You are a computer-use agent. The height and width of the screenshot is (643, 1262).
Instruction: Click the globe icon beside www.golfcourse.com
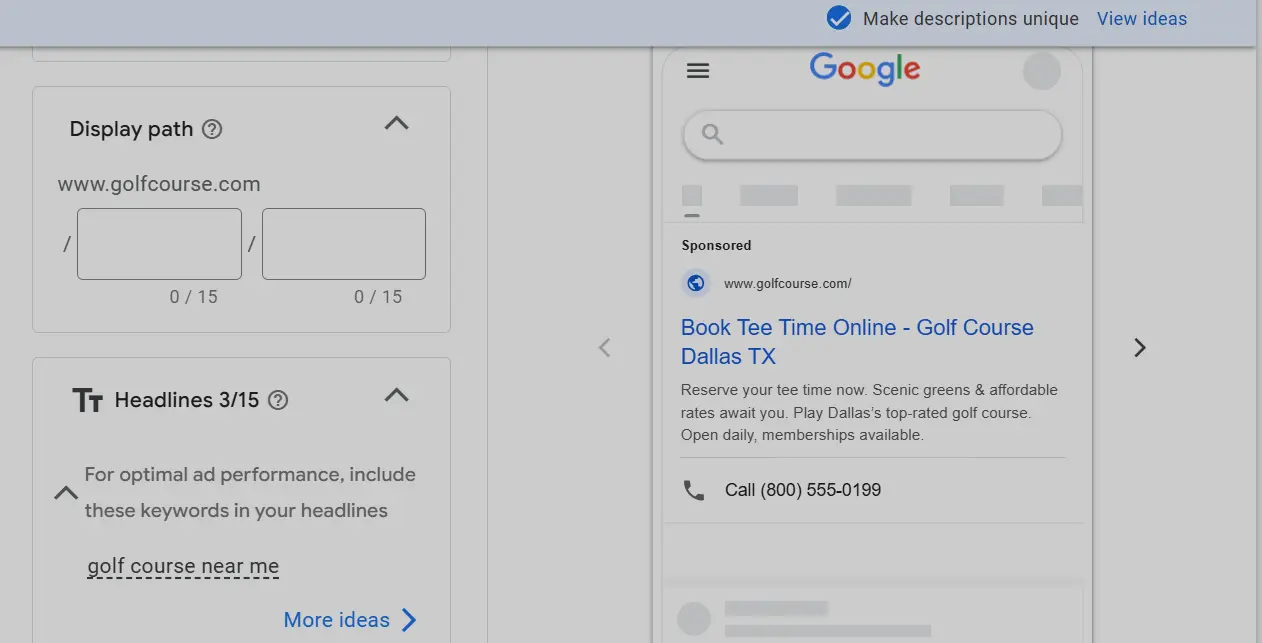tap(695, 283)
